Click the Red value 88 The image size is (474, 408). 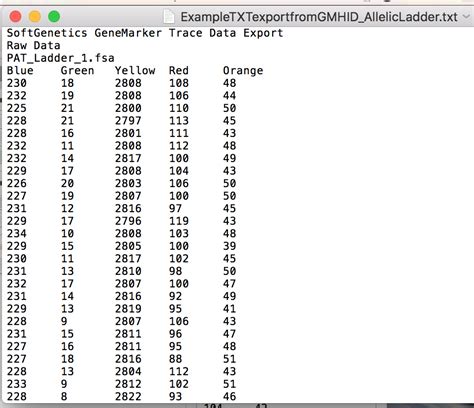click(x=175, y=359)
